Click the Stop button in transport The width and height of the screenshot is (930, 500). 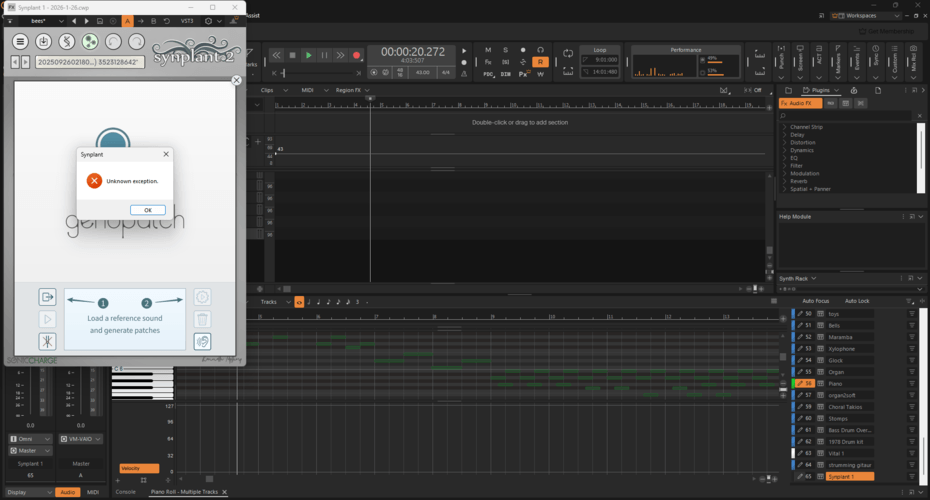click(x=292, y=55)
